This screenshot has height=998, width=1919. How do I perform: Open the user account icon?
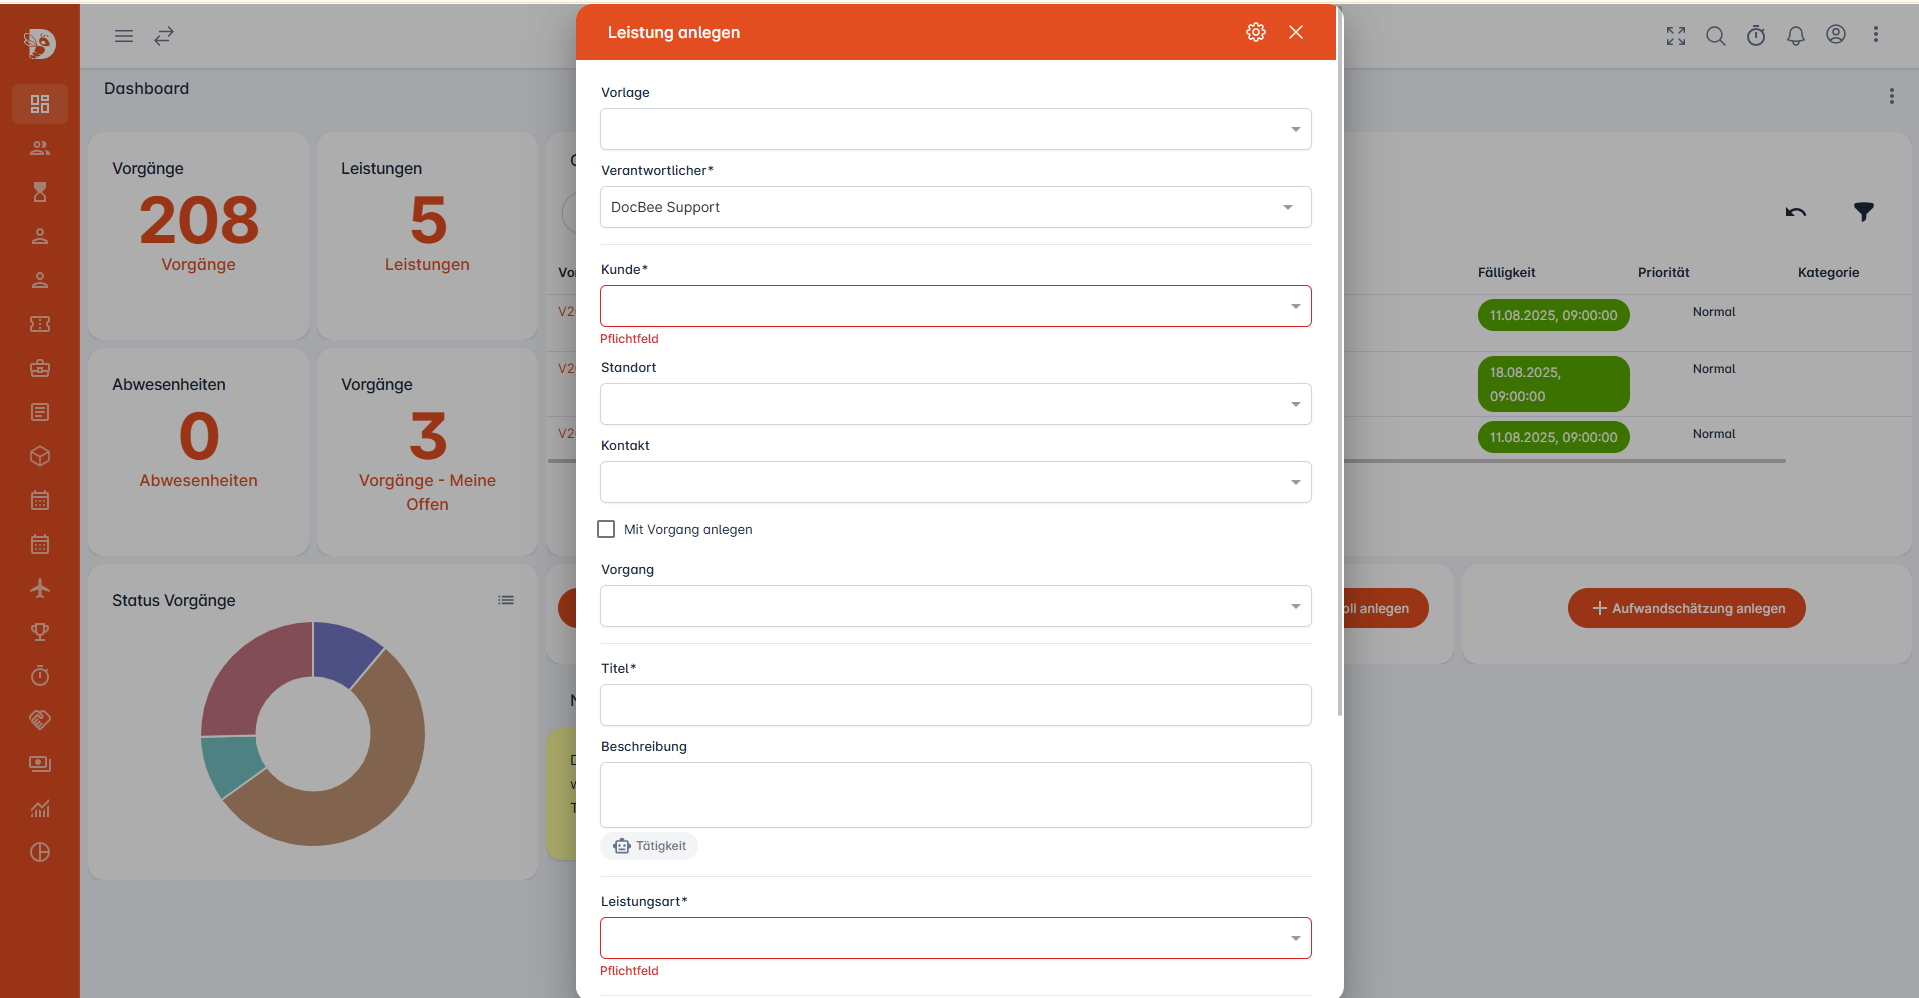pos(1836,35)
